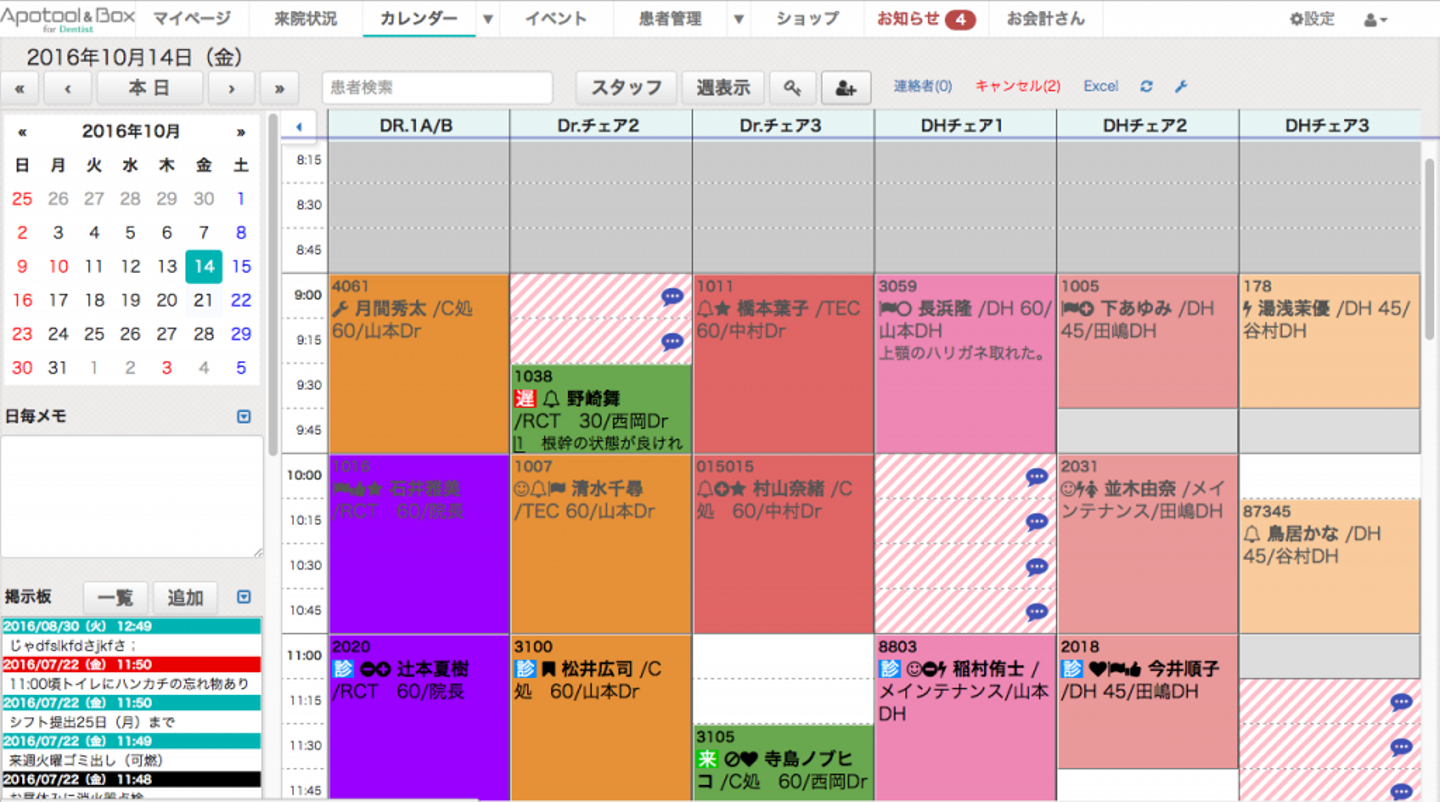
Task: Open 設定 with the gear icon
Action: (x=1312, y=19)
